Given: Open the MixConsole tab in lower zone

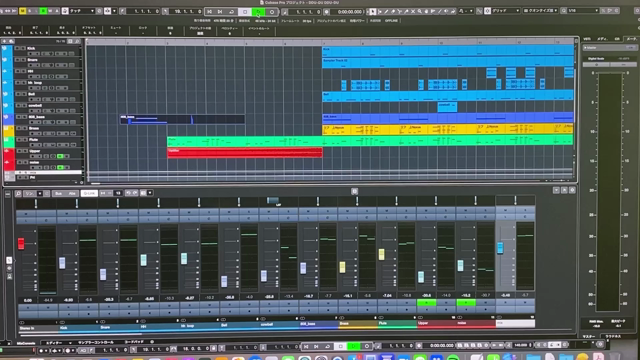Looking at the screenshot, I should (26, 343).
